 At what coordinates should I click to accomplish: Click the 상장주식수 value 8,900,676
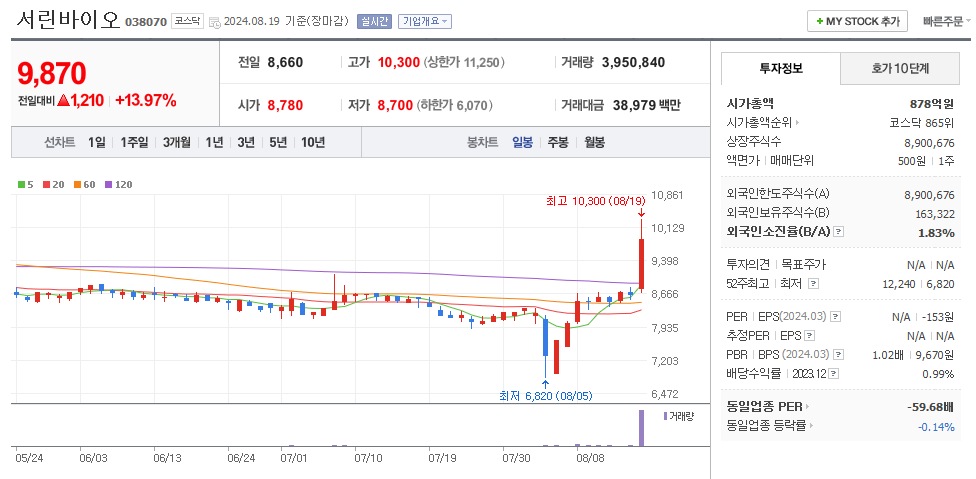(x=929, y=142)
